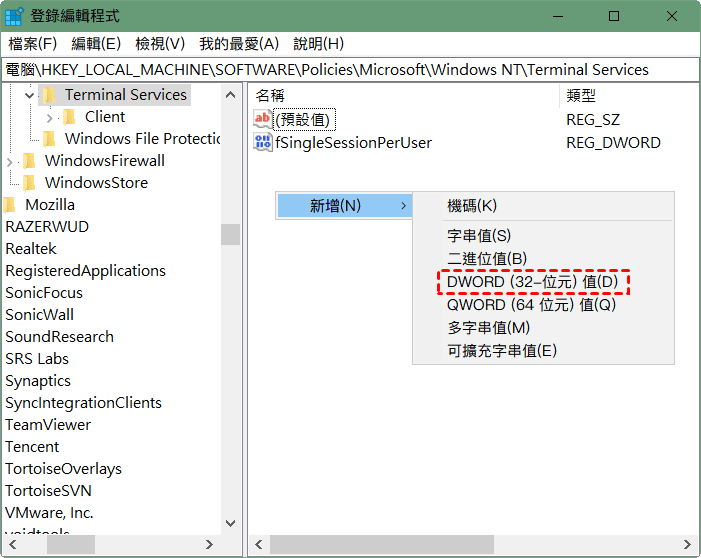Screen dimensions: 701x558
Task: Select the TortoiseOverlays key
Action: click(x=63, y=469)
